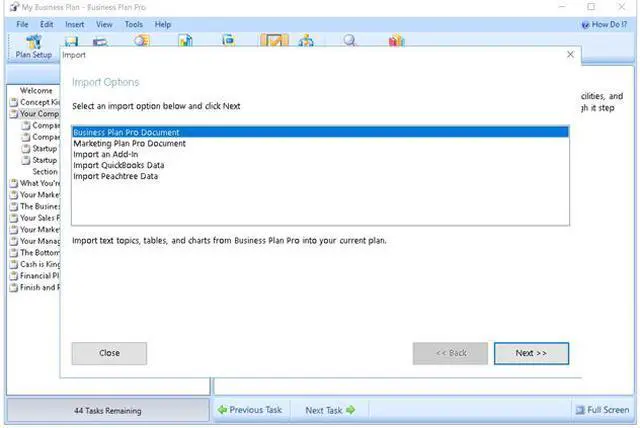
Task: Click the document icon beside Financial Pl
Action: (x=14, y=276)
